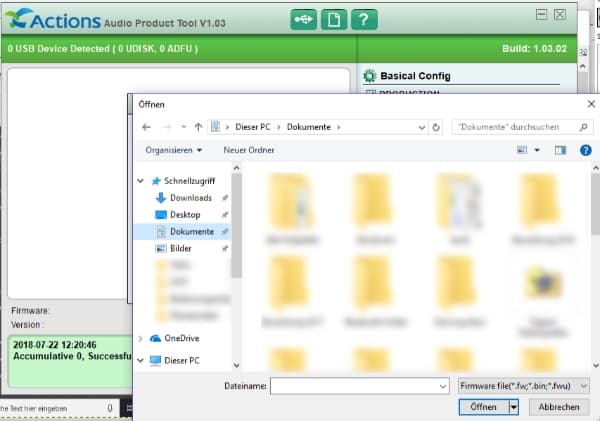Click Abbrechen to cancel the dialog

(559, 407)
